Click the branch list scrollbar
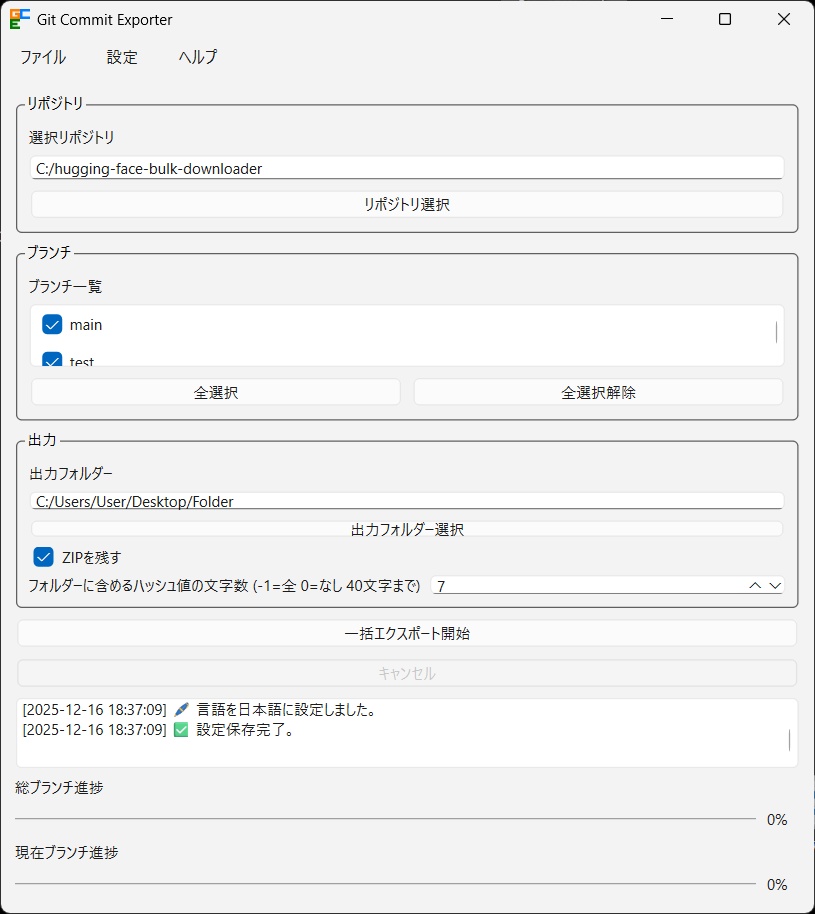Screen dimensions: 815x914 point(779,330)
